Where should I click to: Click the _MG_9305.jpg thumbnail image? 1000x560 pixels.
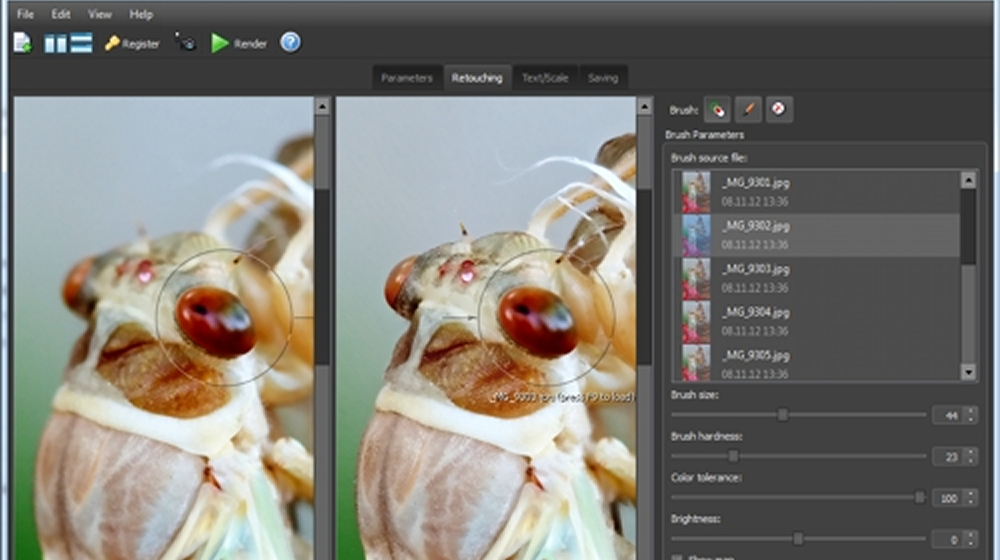click(696, 362)
